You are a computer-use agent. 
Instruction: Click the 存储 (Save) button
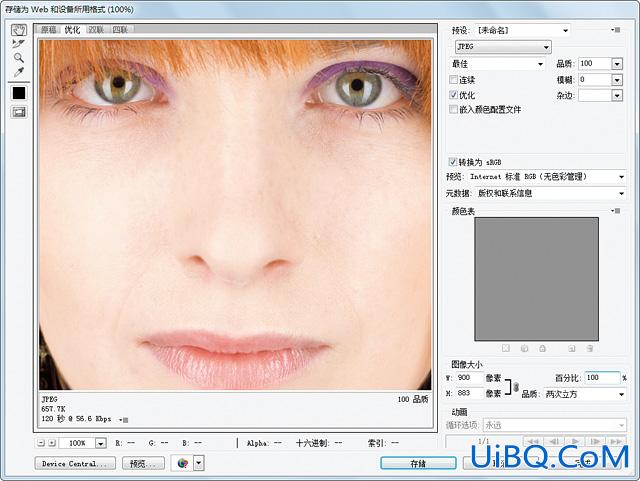pos(418,463)
